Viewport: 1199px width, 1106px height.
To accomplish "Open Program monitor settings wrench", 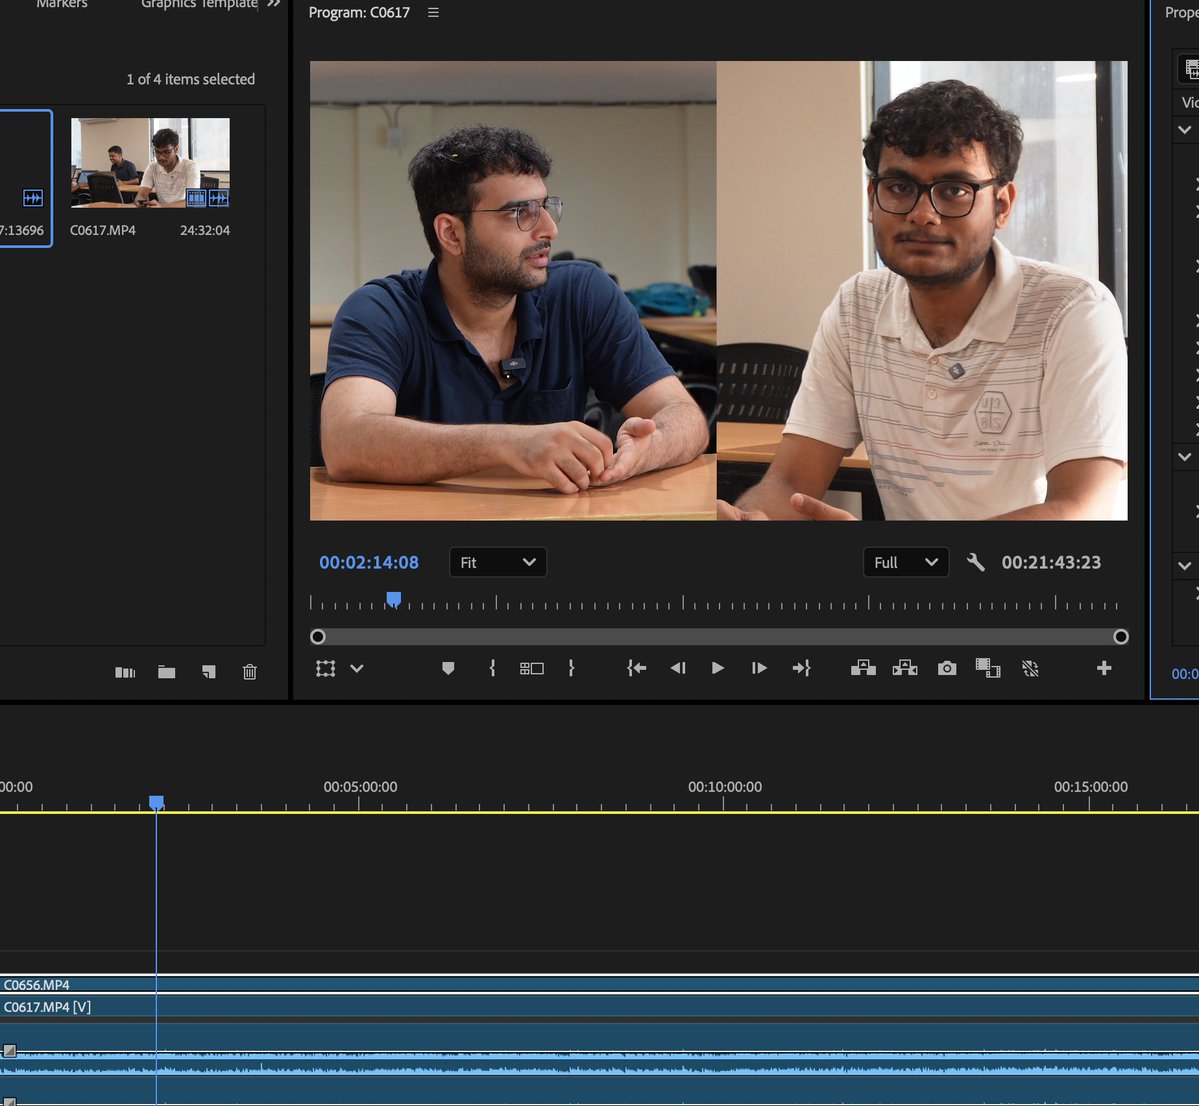I will [975, 562].
